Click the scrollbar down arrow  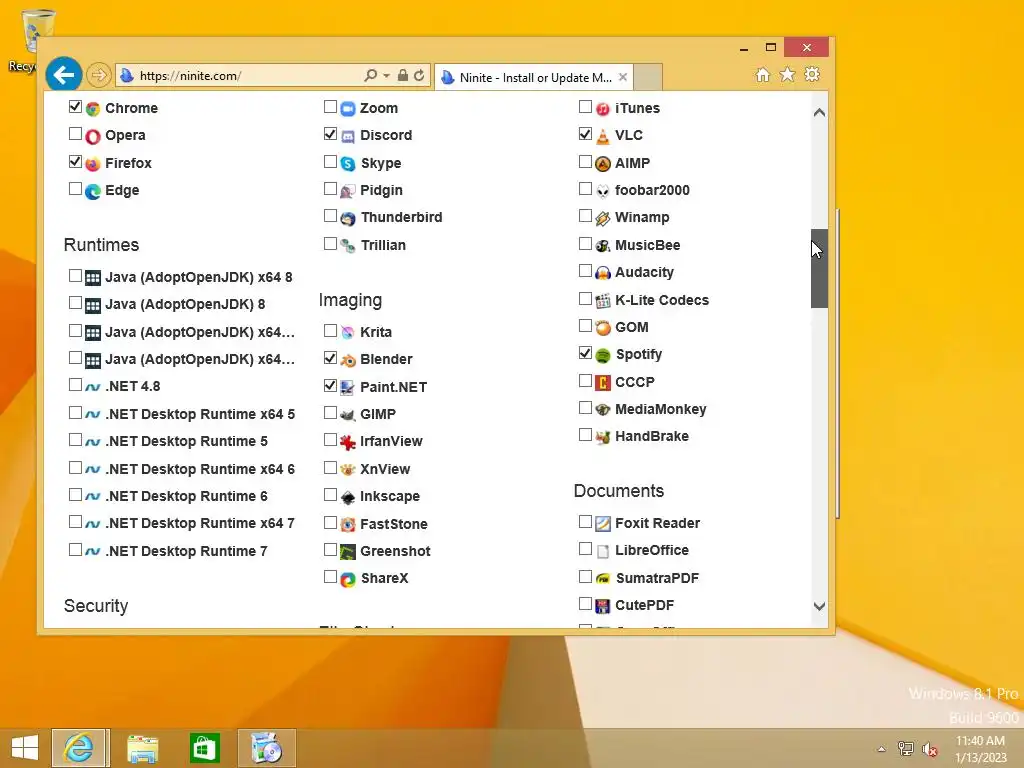(820, 607)
